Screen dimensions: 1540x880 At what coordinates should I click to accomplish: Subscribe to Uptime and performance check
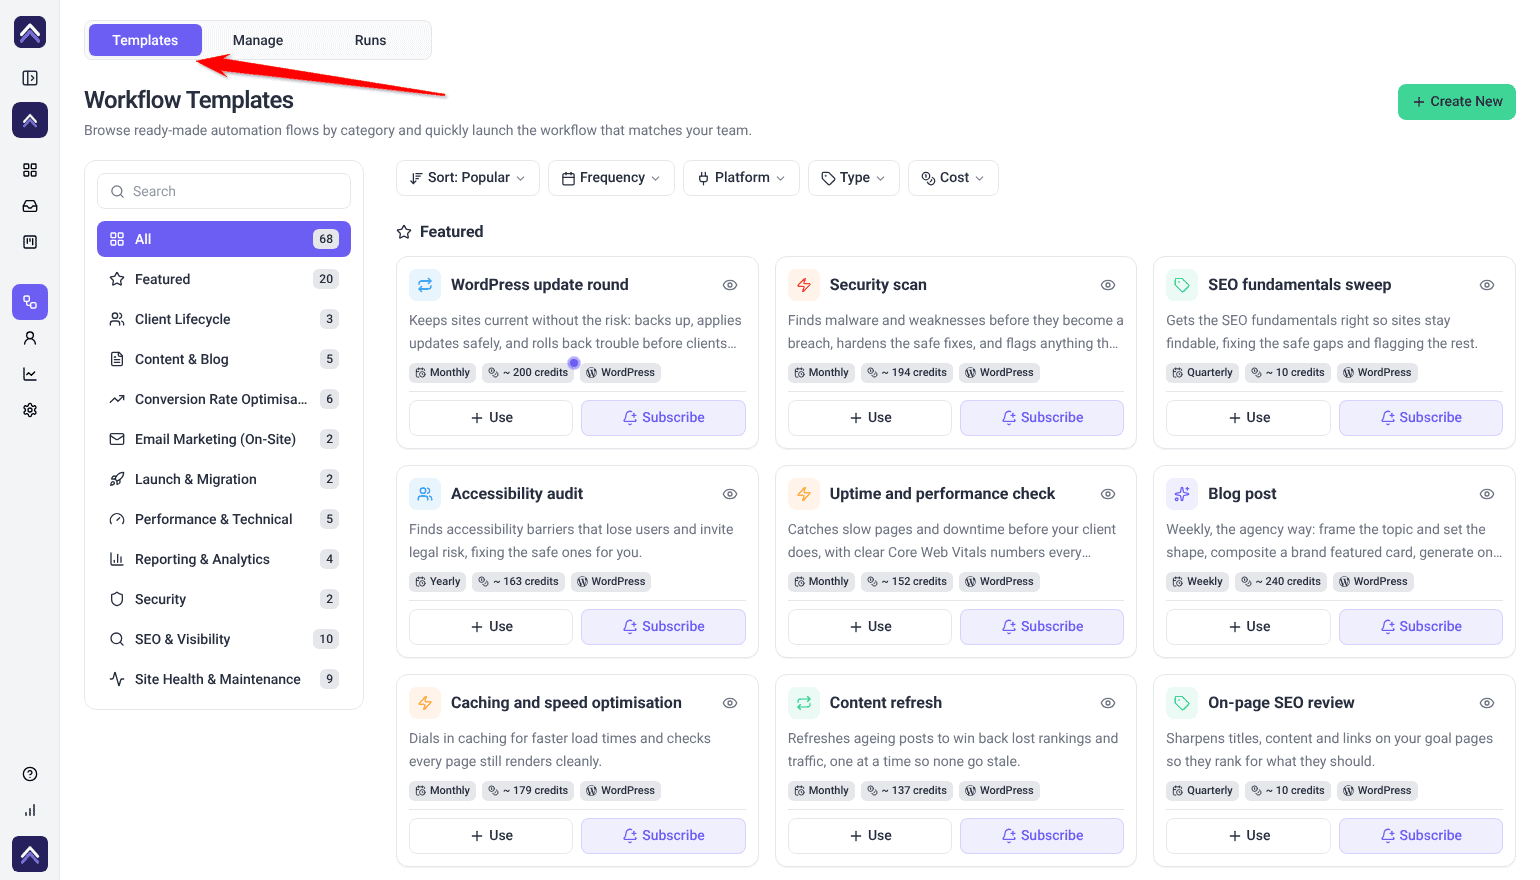[1042, 627]
